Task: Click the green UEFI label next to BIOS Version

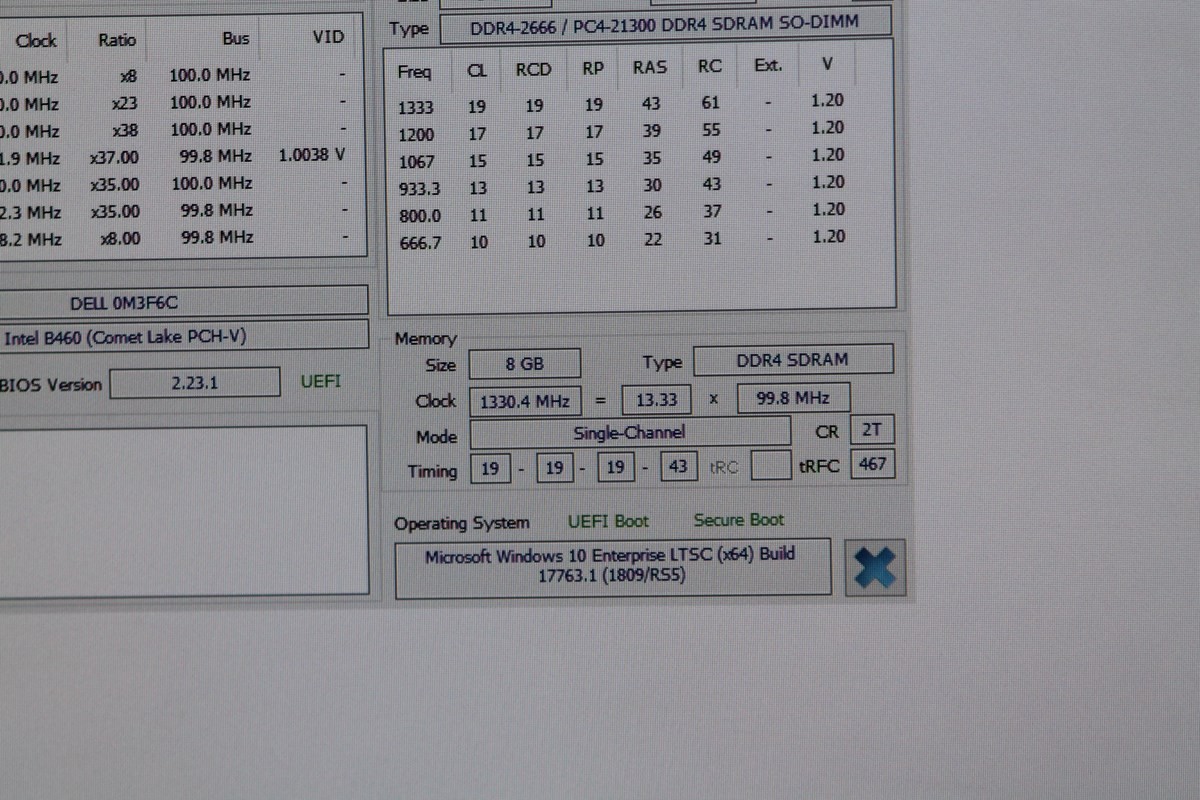Action: [321, 381]
